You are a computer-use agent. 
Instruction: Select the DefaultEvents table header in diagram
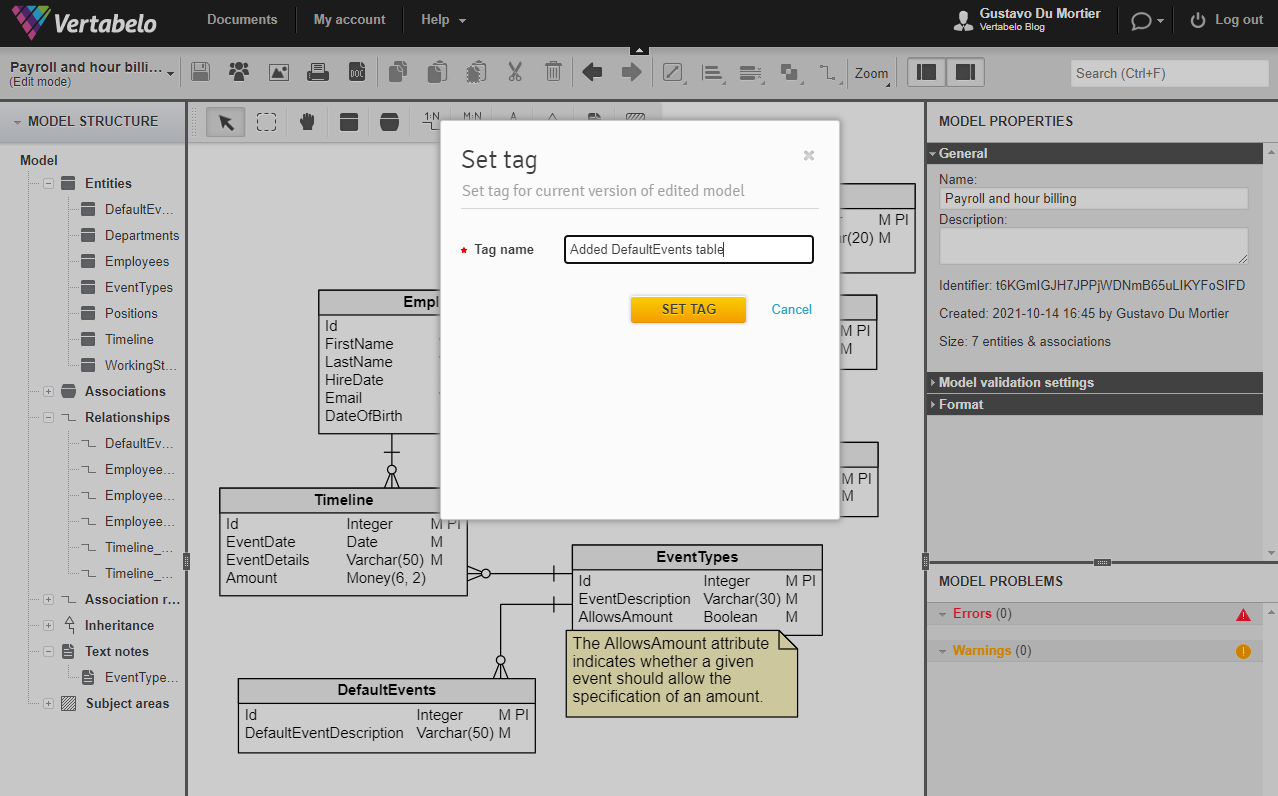click(386, 690)
